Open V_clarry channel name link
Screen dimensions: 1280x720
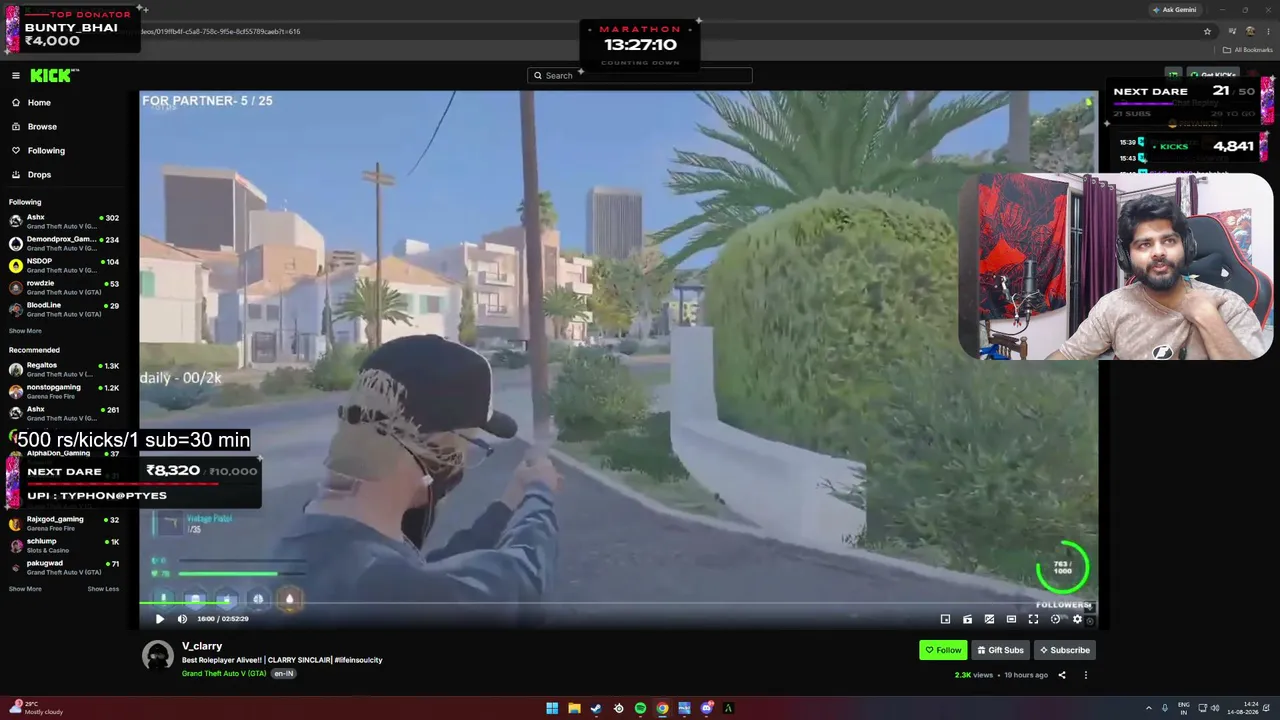202,646
